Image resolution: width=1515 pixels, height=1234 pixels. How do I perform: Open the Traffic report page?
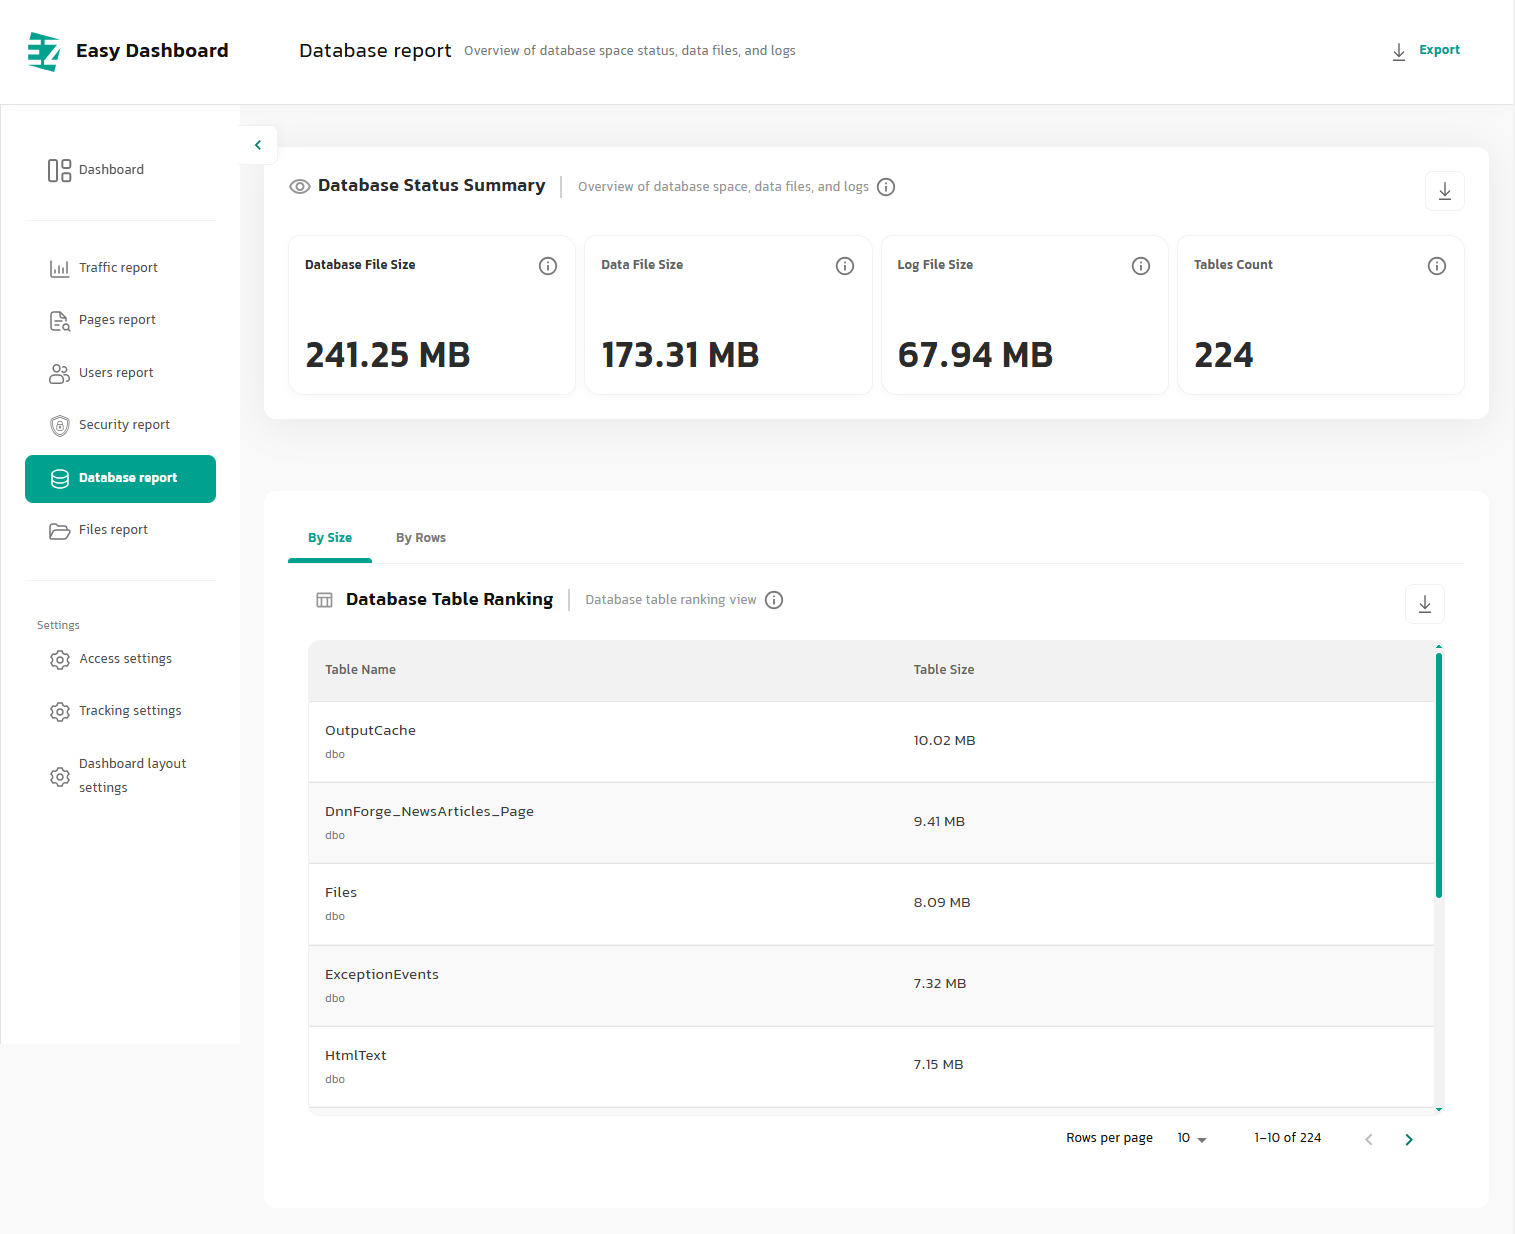[x=120, y=268]
